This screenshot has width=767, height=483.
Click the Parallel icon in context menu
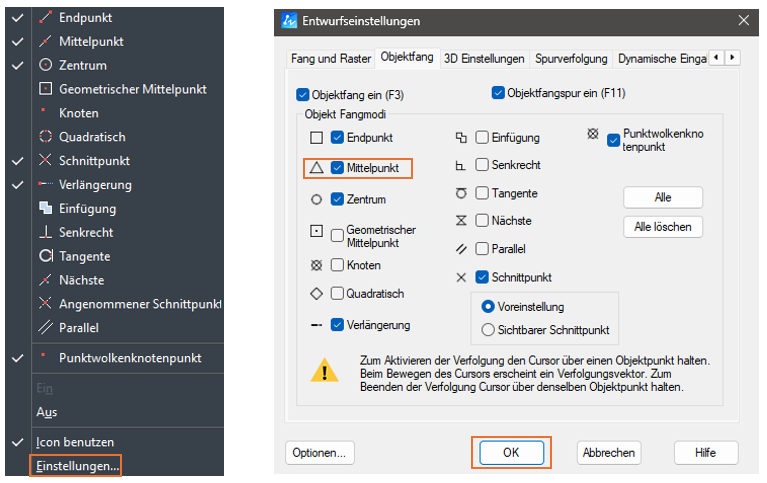click(x=45, y=328)
